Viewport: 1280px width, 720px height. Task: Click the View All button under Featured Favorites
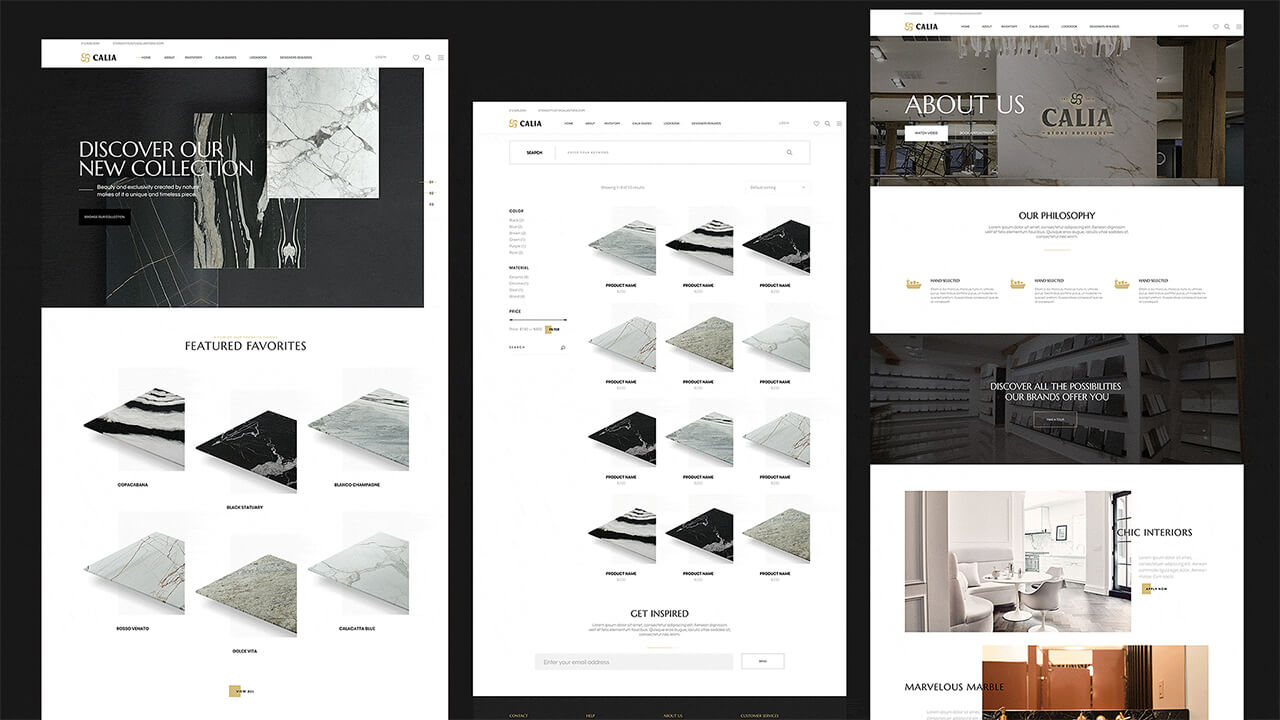241,691
